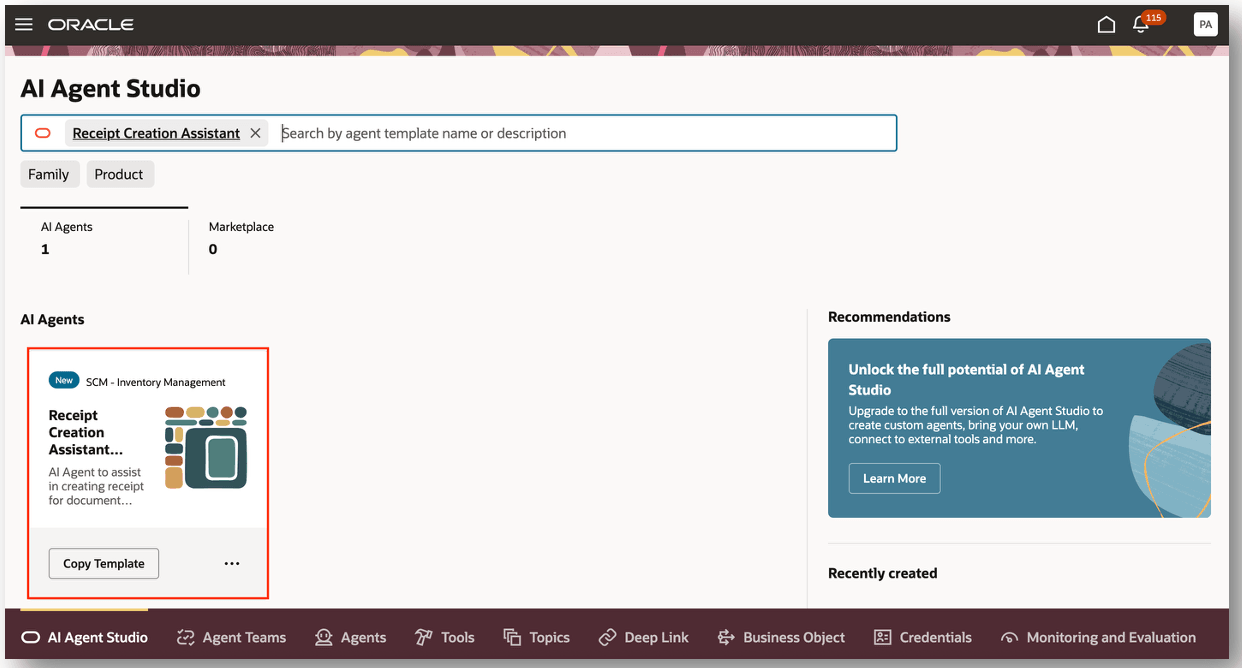
Task: Click the Recommendations heading
Action: (889, 317)
